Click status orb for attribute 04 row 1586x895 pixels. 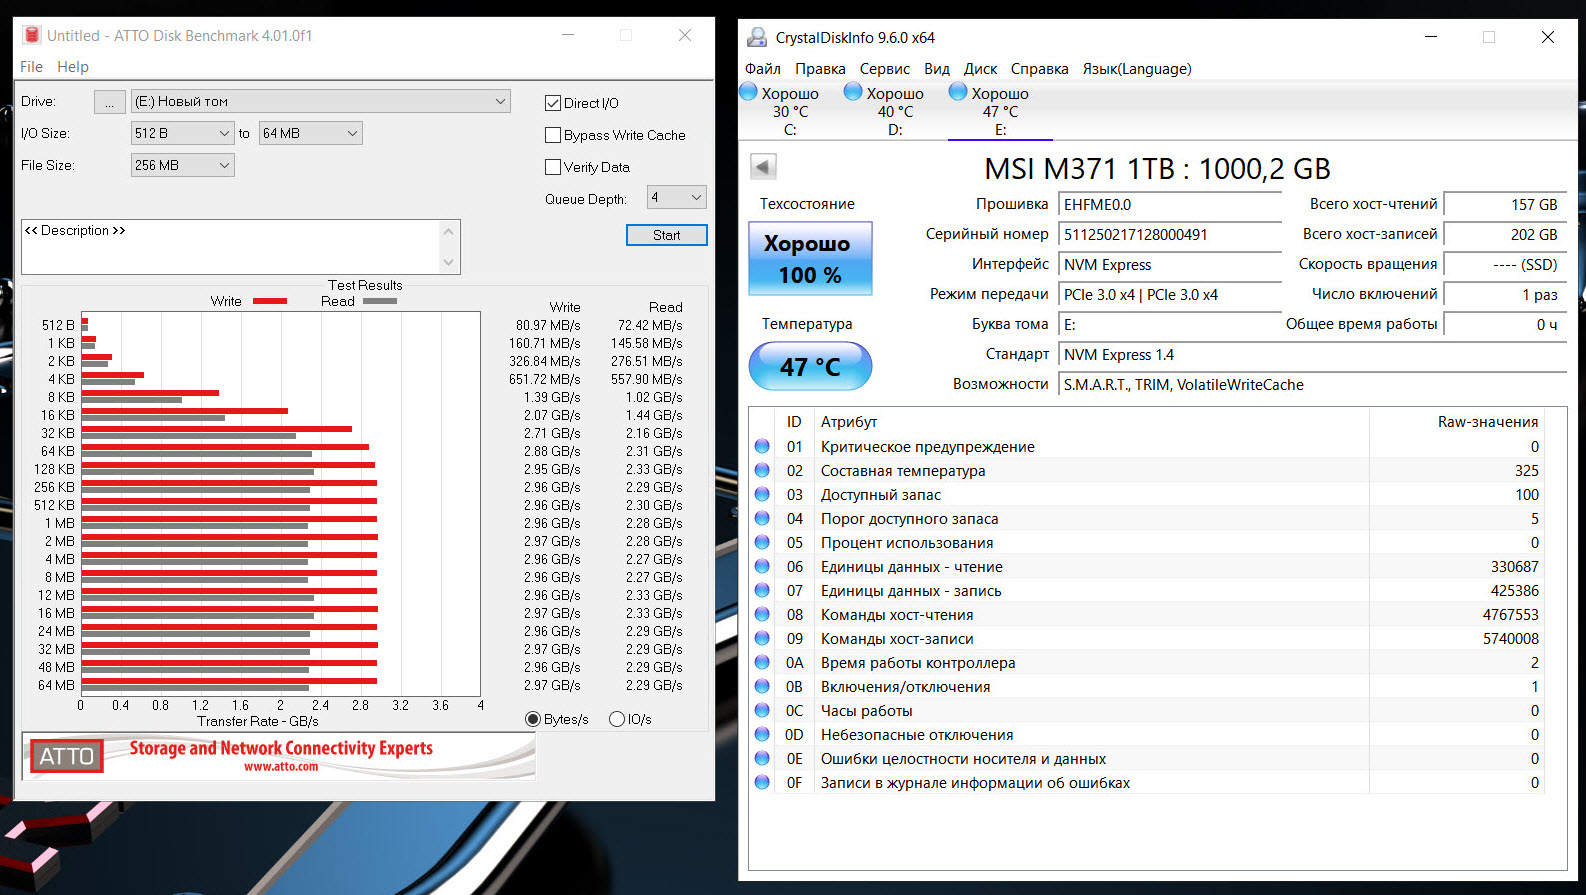click(x=762, y=519)
